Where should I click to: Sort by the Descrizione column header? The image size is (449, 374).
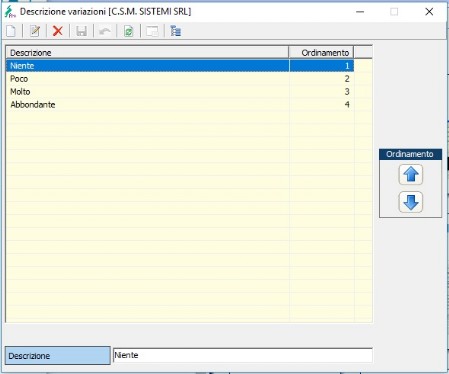click(x=147, y=53)
